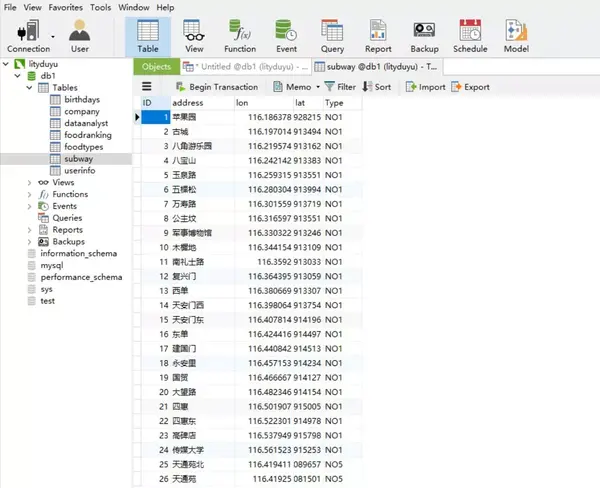Open the Connection tool
This screenshot has height=488, width=600.
(28, 36)
